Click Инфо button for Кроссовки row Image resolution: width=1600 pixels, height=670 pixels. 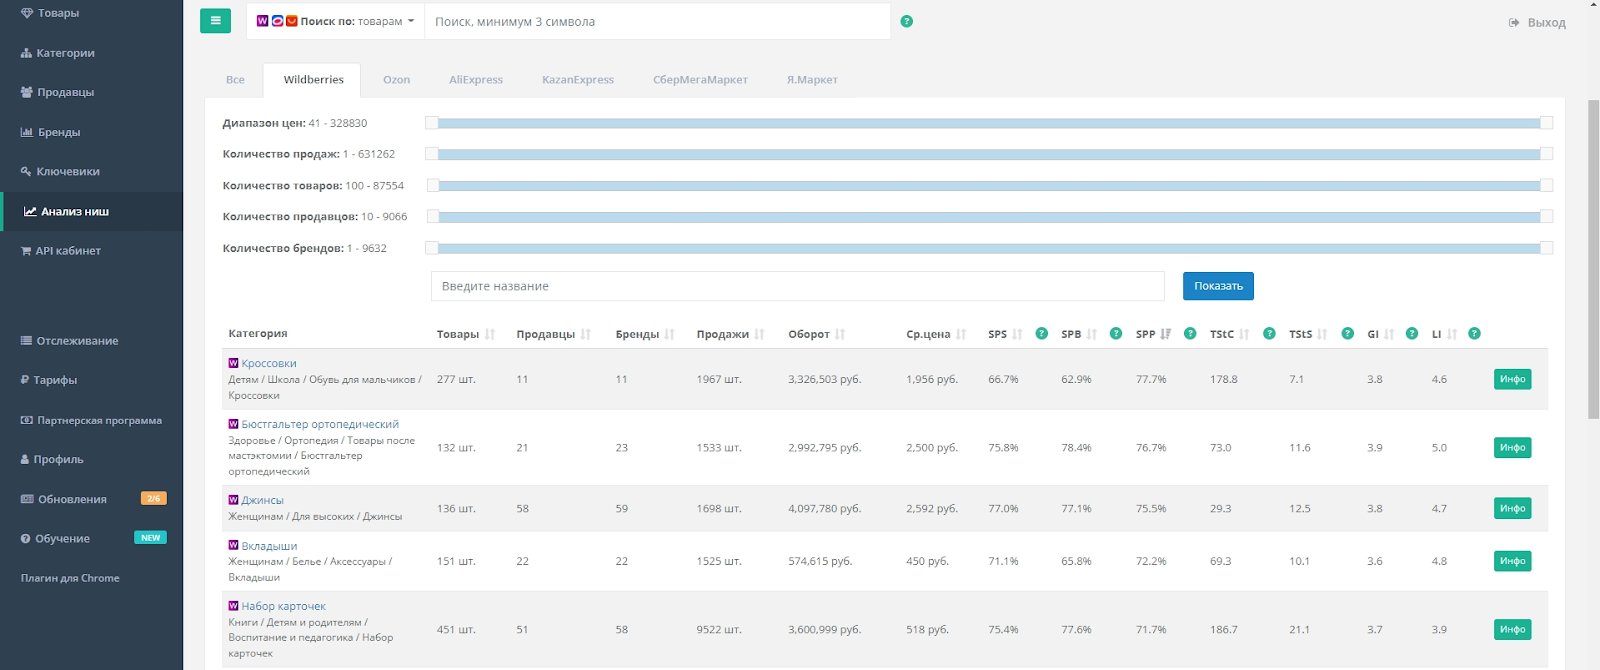coord(1512,379)
